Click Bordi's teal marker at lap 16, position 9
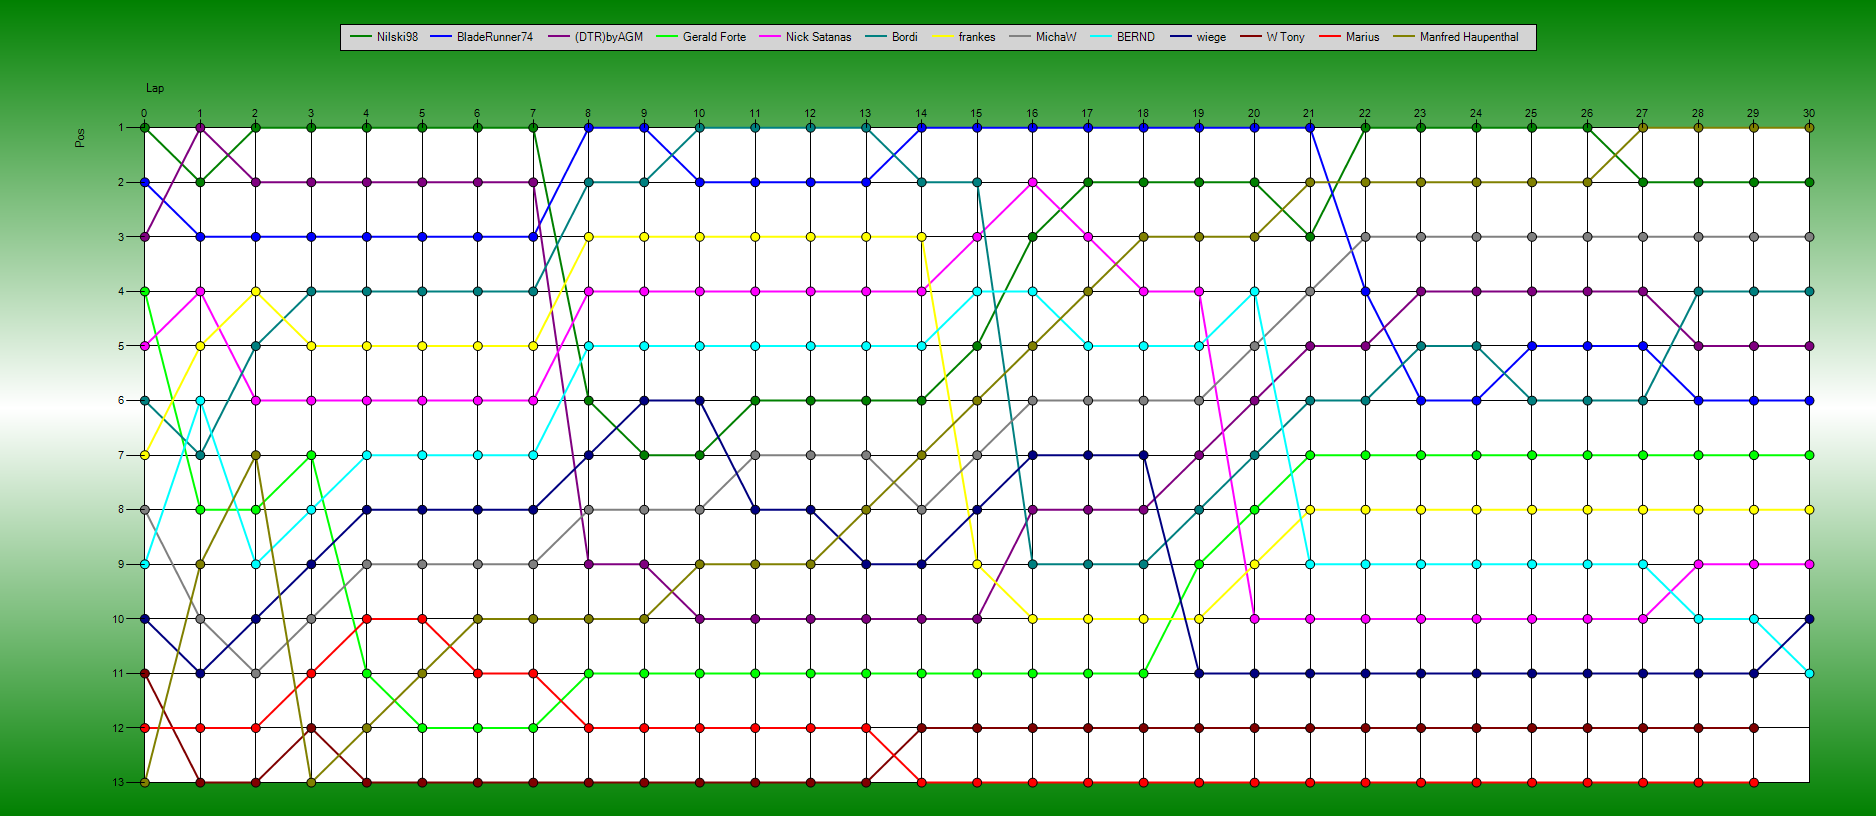This screenshot has width=1876, height=816. (1032, 564)
